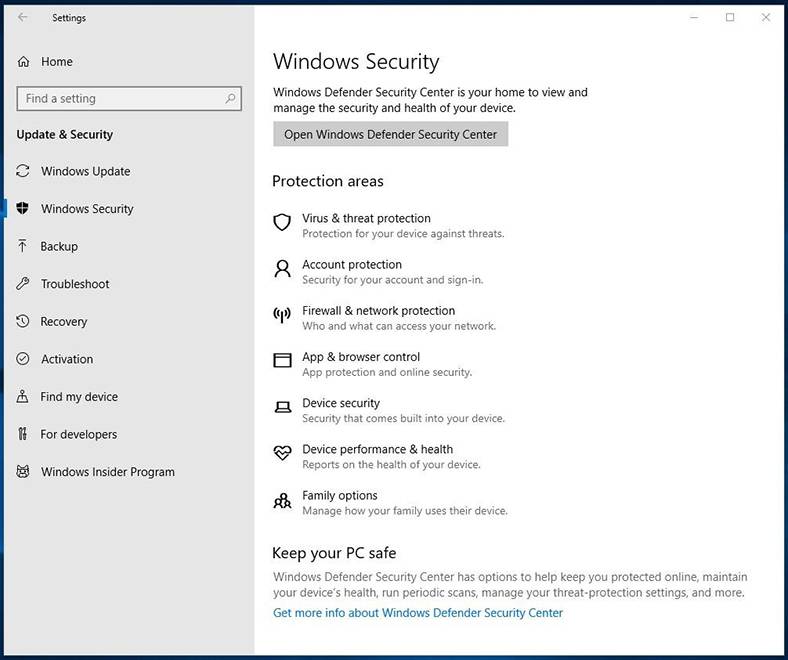Click the Home house icon
Screen dimensions: 788x660
23,62
